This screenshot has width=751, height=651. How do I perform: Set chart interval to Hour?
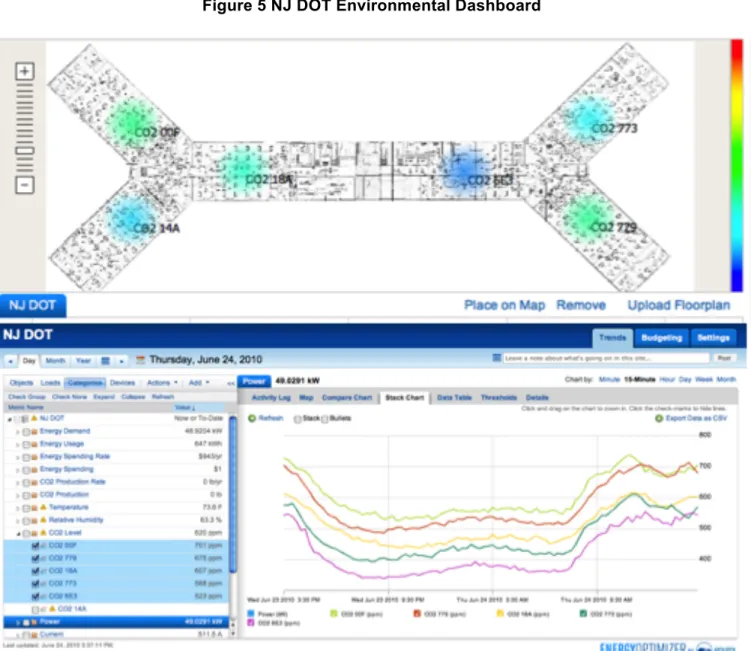click(x=667, y=379)
